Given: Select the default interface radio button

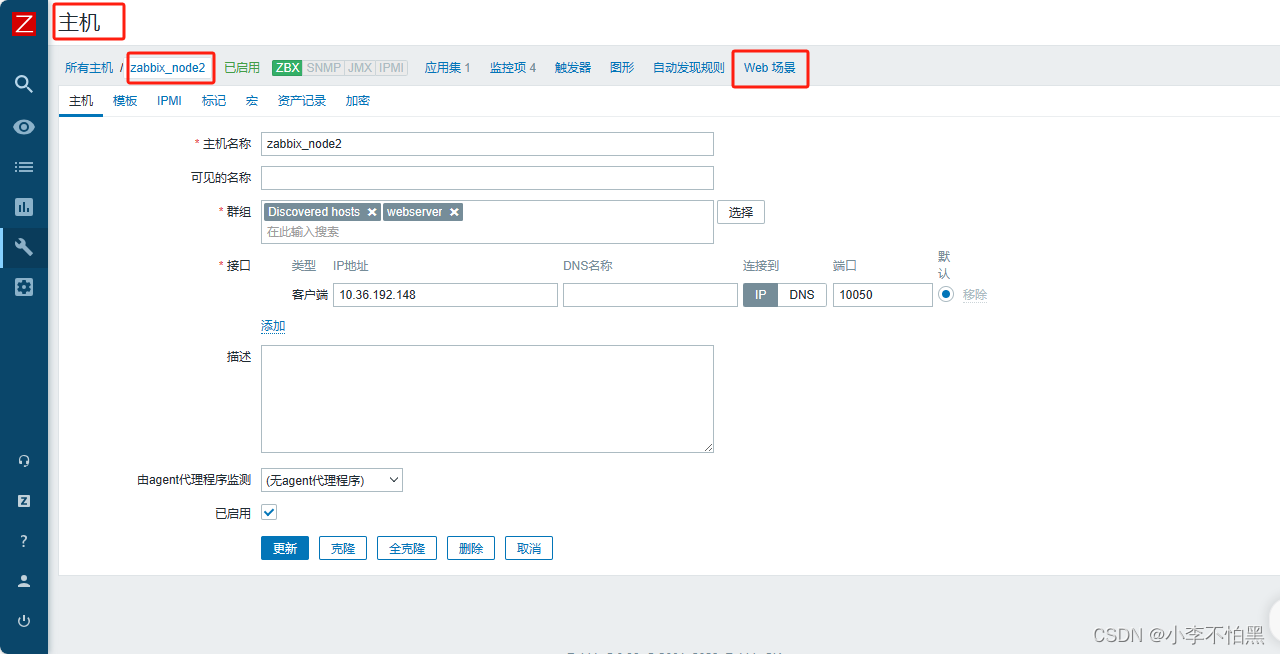Looking at the screenshot, I should point(947,294).
